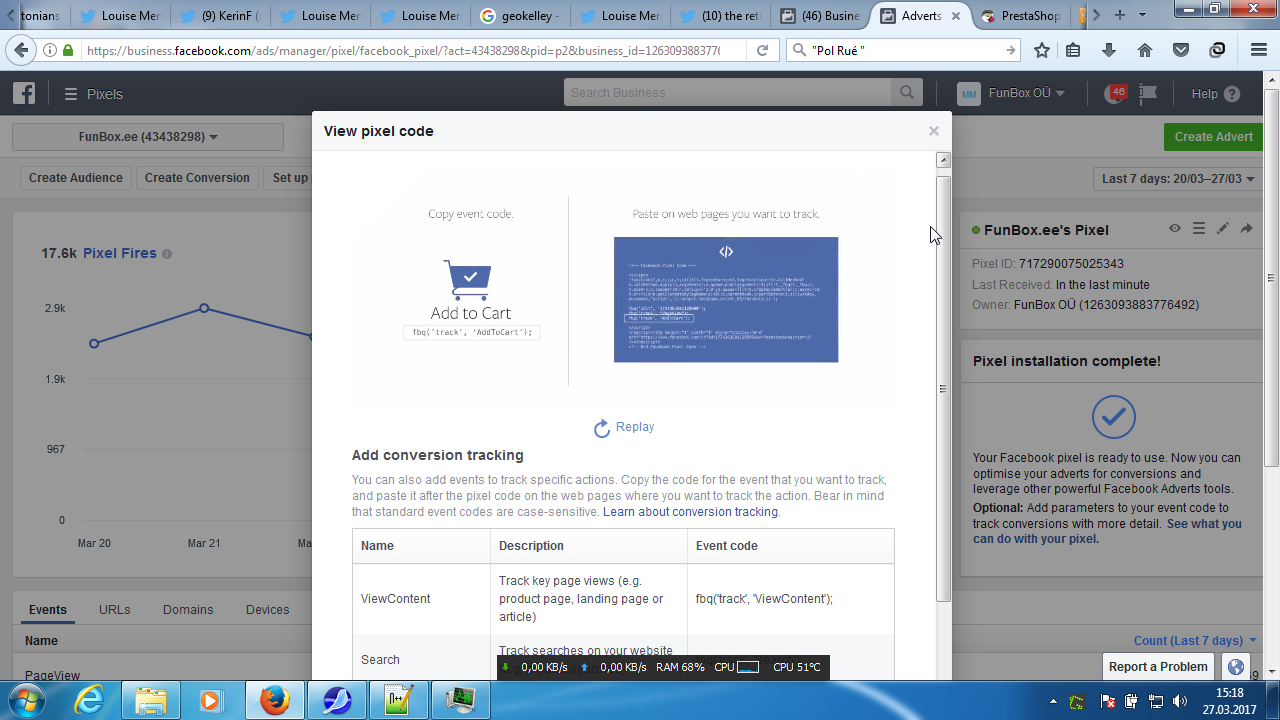Sort by Count (Last 7 days) dropdown

(x=1195, y=641)
